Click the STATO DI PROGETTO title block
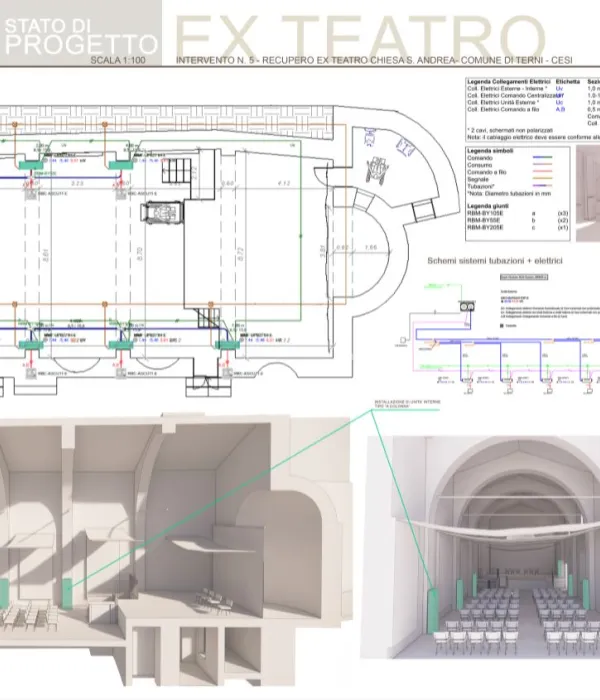Viewport: 600px width, 700px height. pos(80,34)
